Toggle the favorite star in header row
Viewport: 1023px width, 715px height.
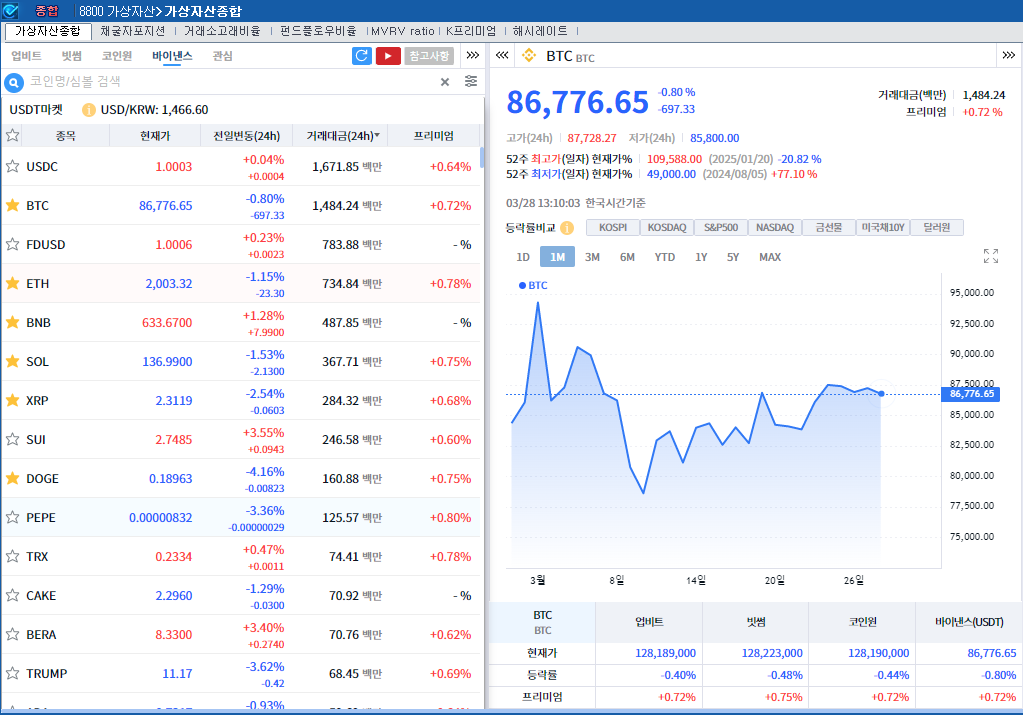click(x=12, y=136)
